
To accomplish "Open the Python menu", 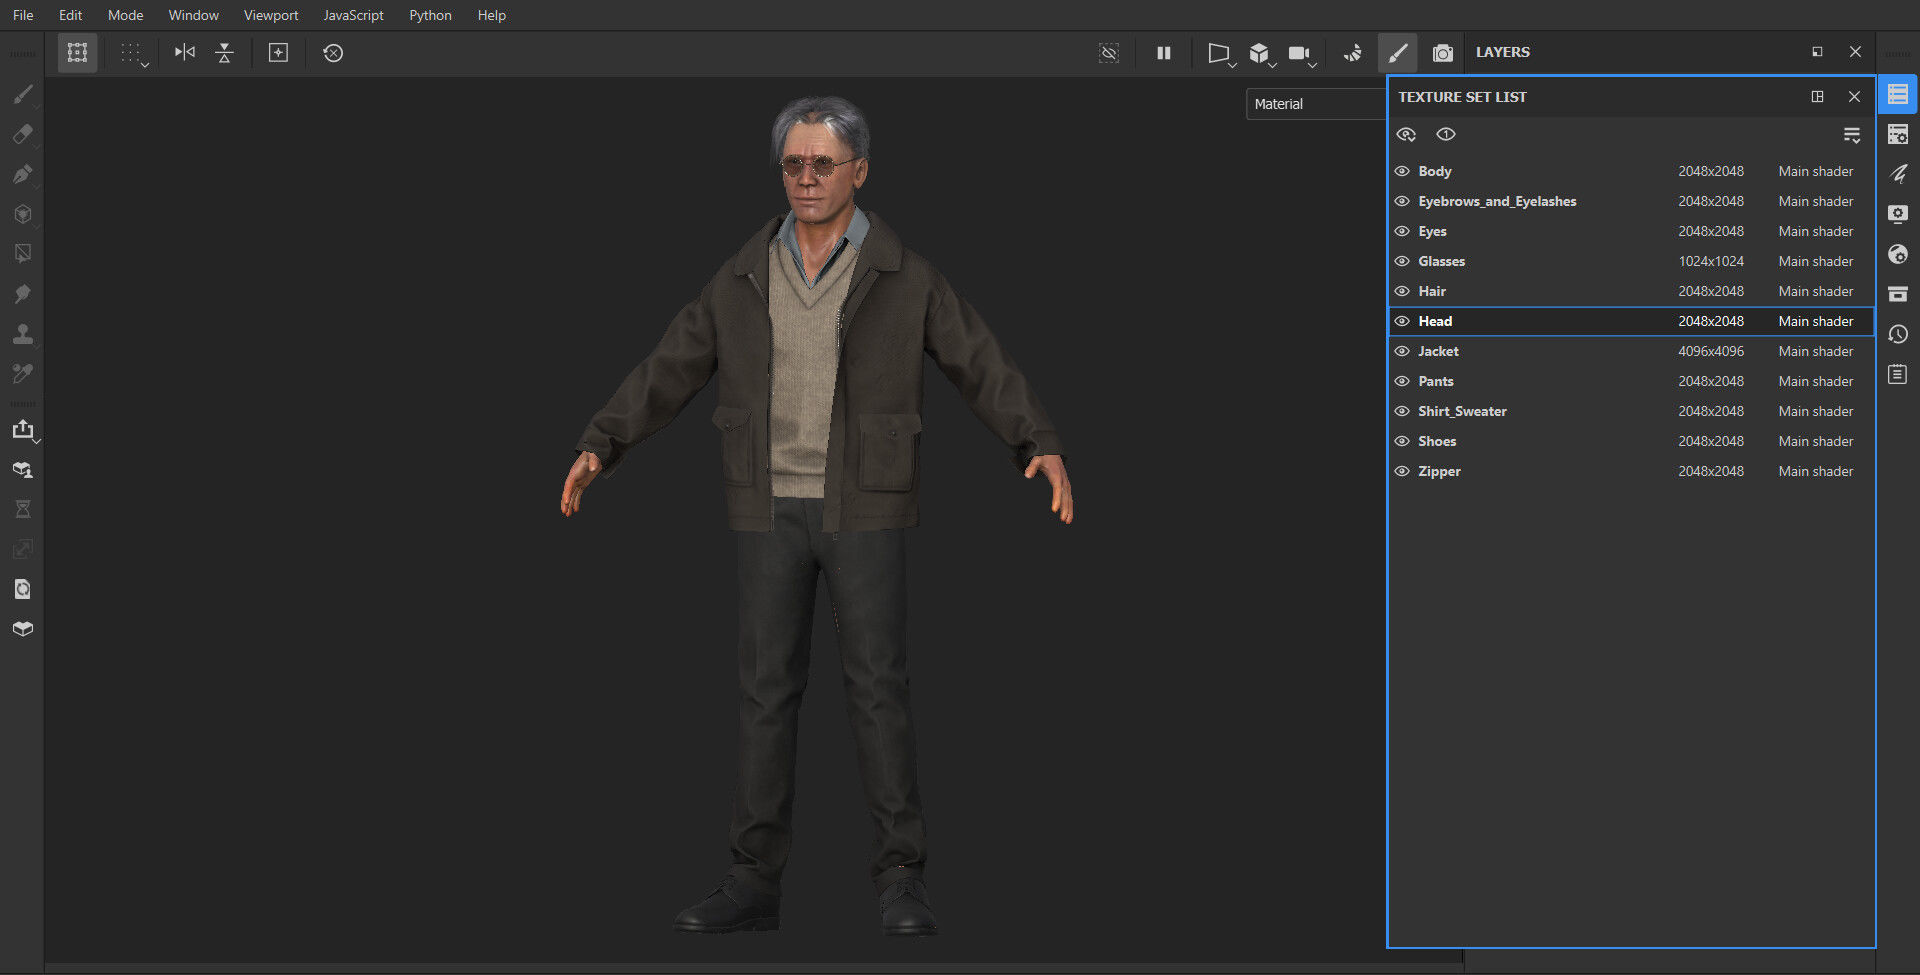I will [x=430, y=15].
